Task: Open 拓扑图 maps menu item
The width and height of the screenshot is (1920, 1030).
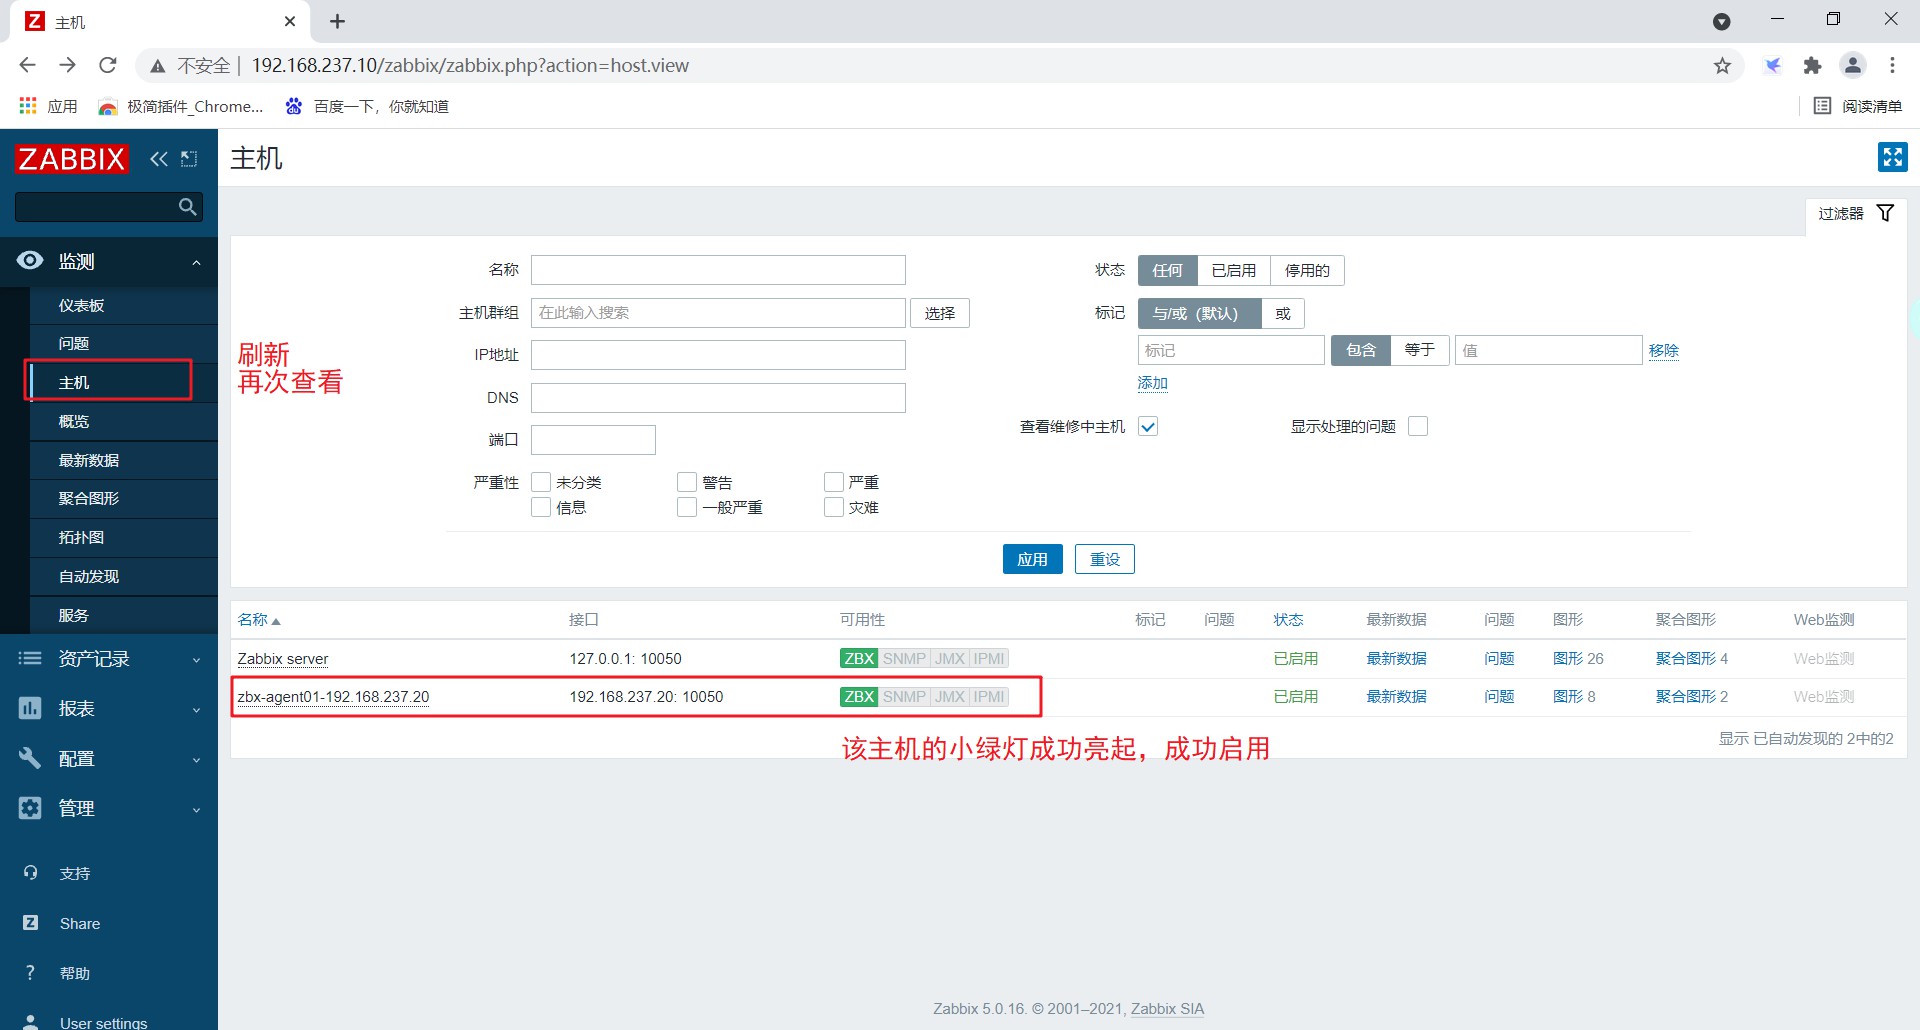Action: pyautogui.click(x=124, y=537)
